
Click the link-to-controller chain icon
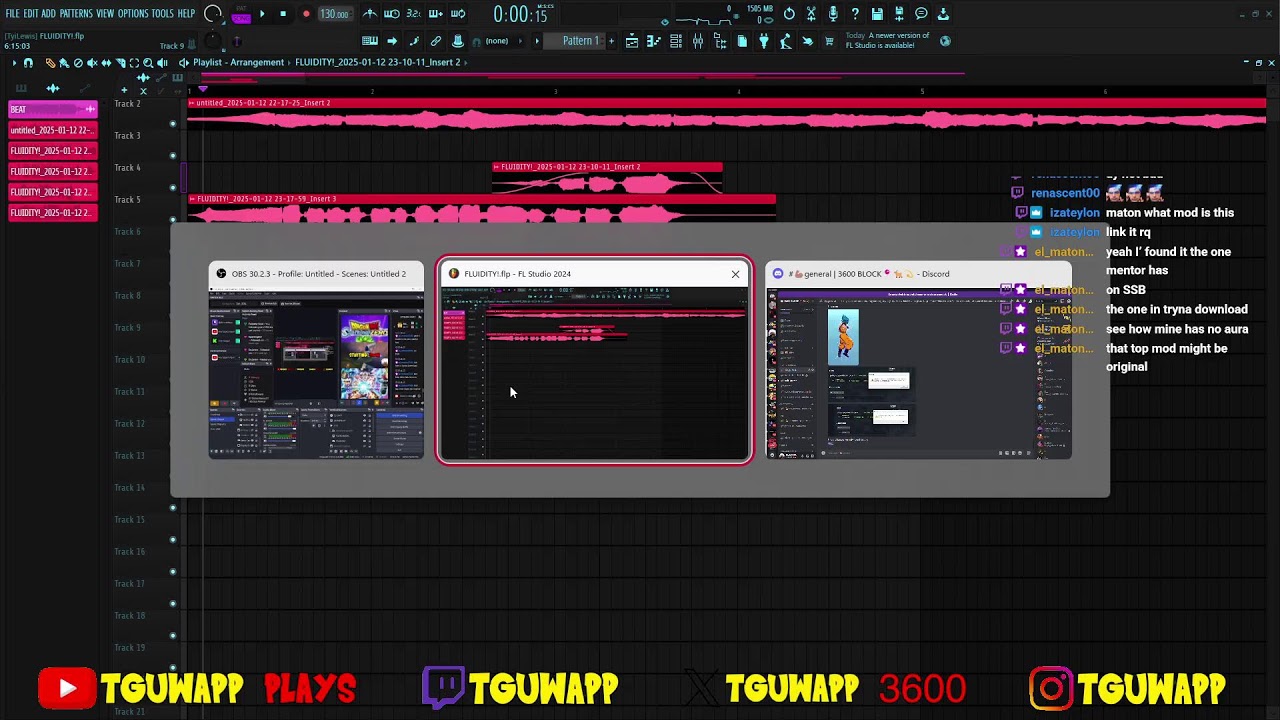(436, 41)
